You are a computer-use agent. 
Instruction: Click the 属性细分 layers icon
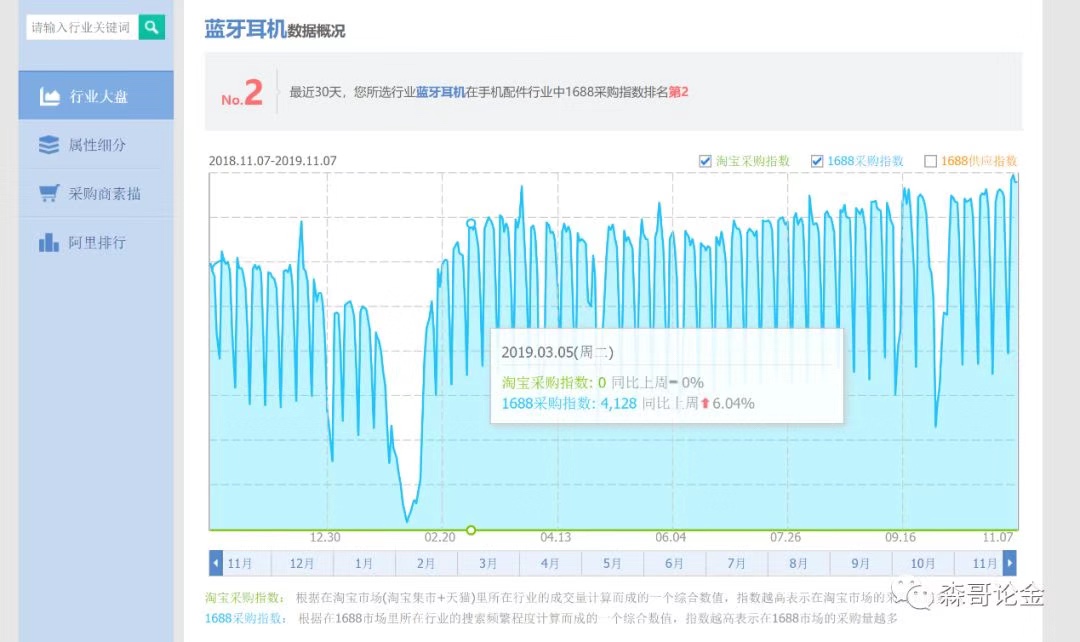click(49, 145)
